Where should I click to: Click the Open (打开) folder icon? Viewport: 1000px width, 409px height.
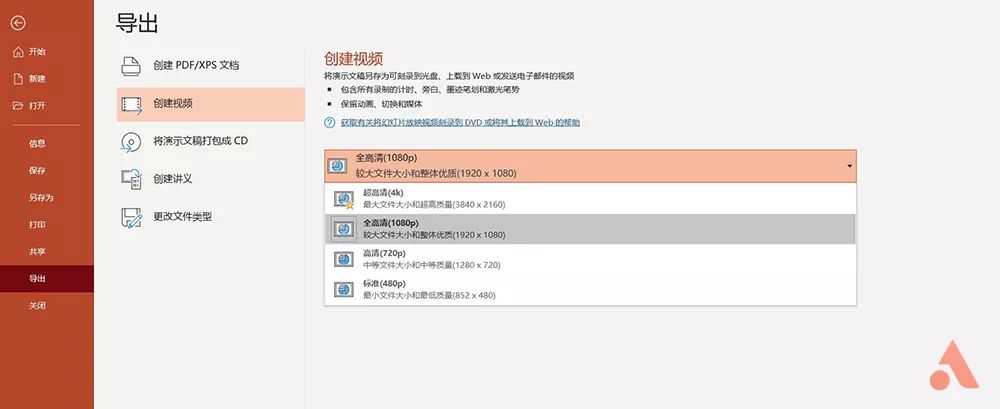click(18, 105)
